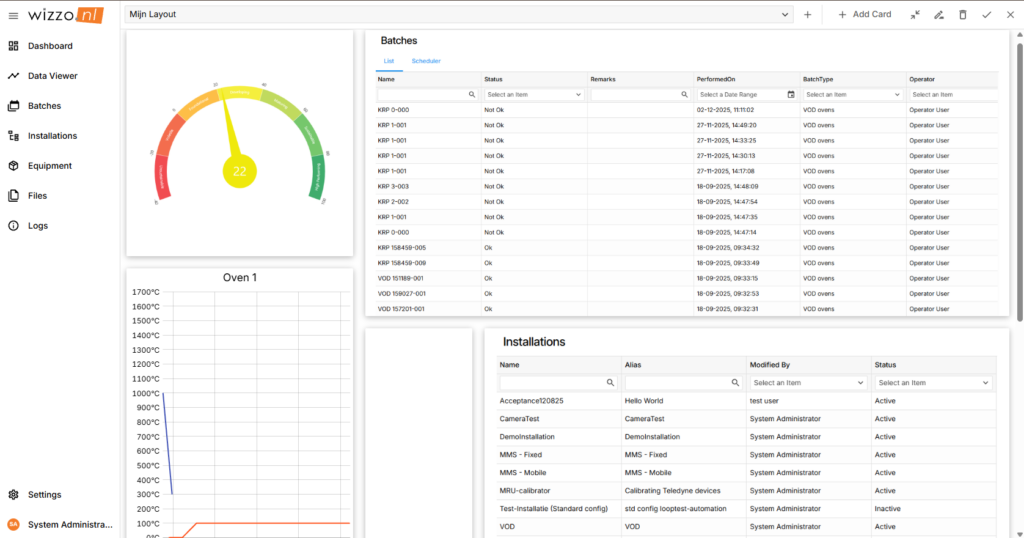Click the Oven 1 chart title

[240, 277]
